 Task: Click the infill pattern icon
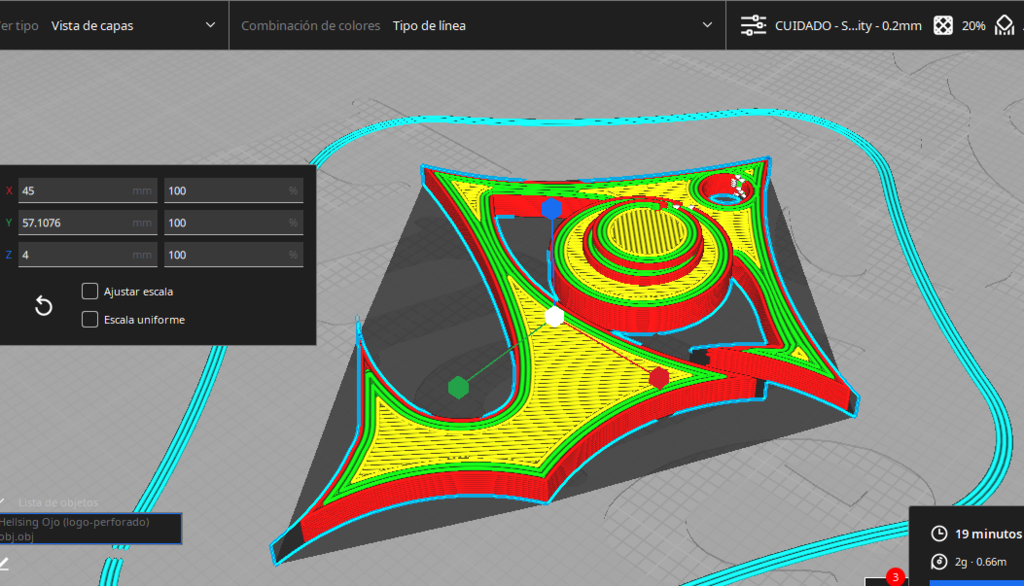tap(943, 25)
